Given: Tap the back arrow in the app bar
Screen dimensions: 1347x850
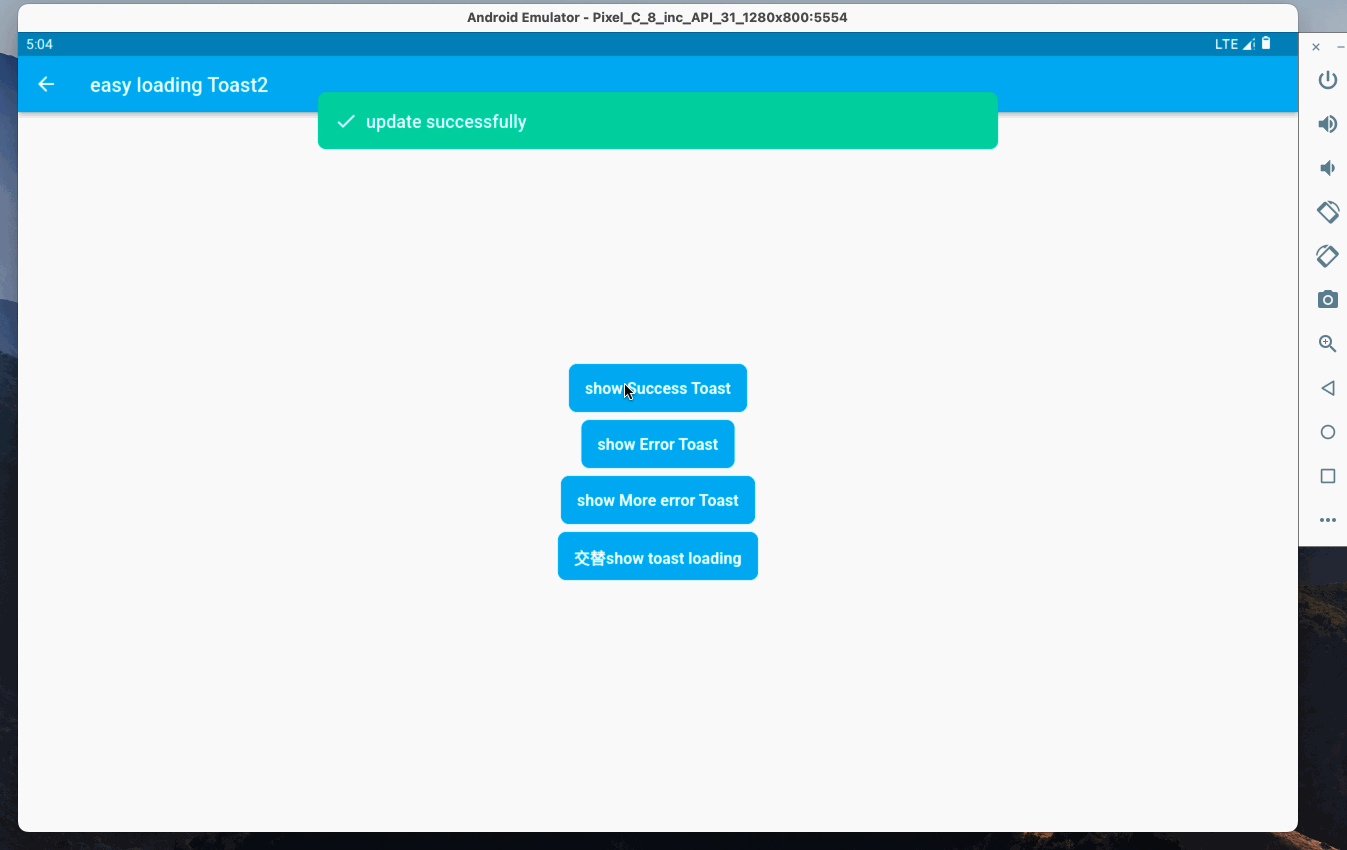Looking at the screenshot, I should (46, 84).
